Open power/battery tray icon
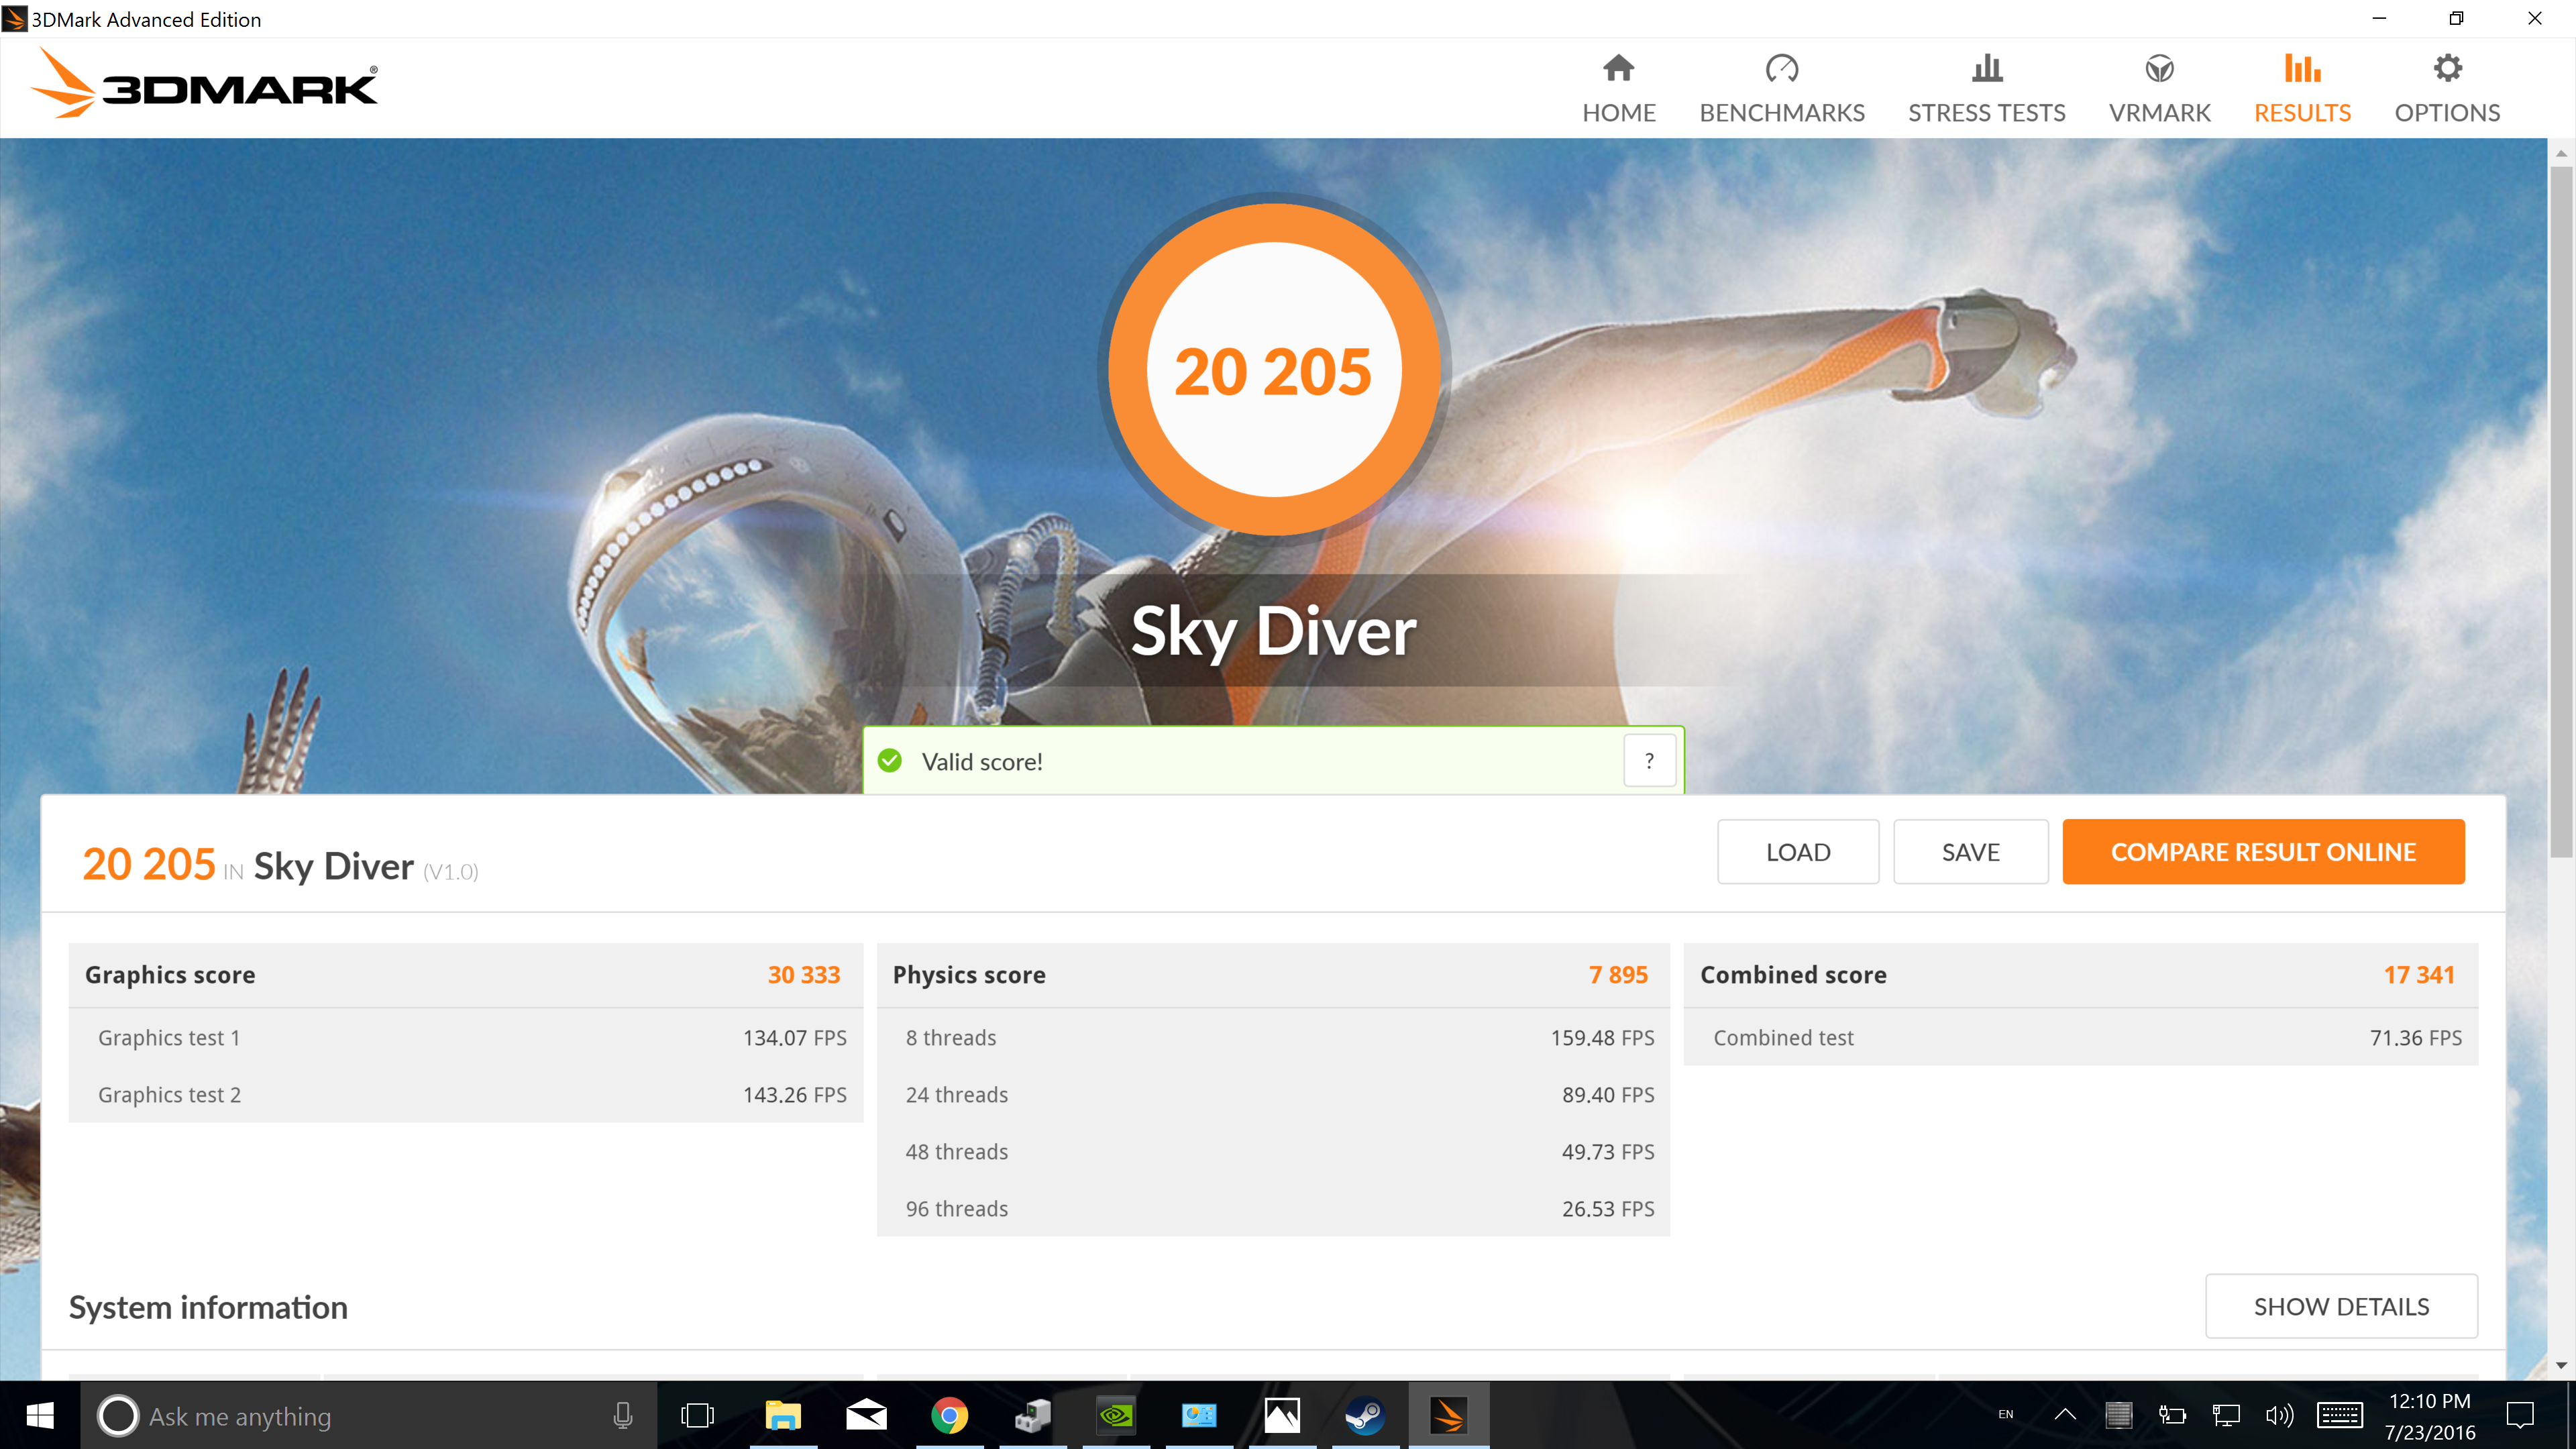 2172,1414
